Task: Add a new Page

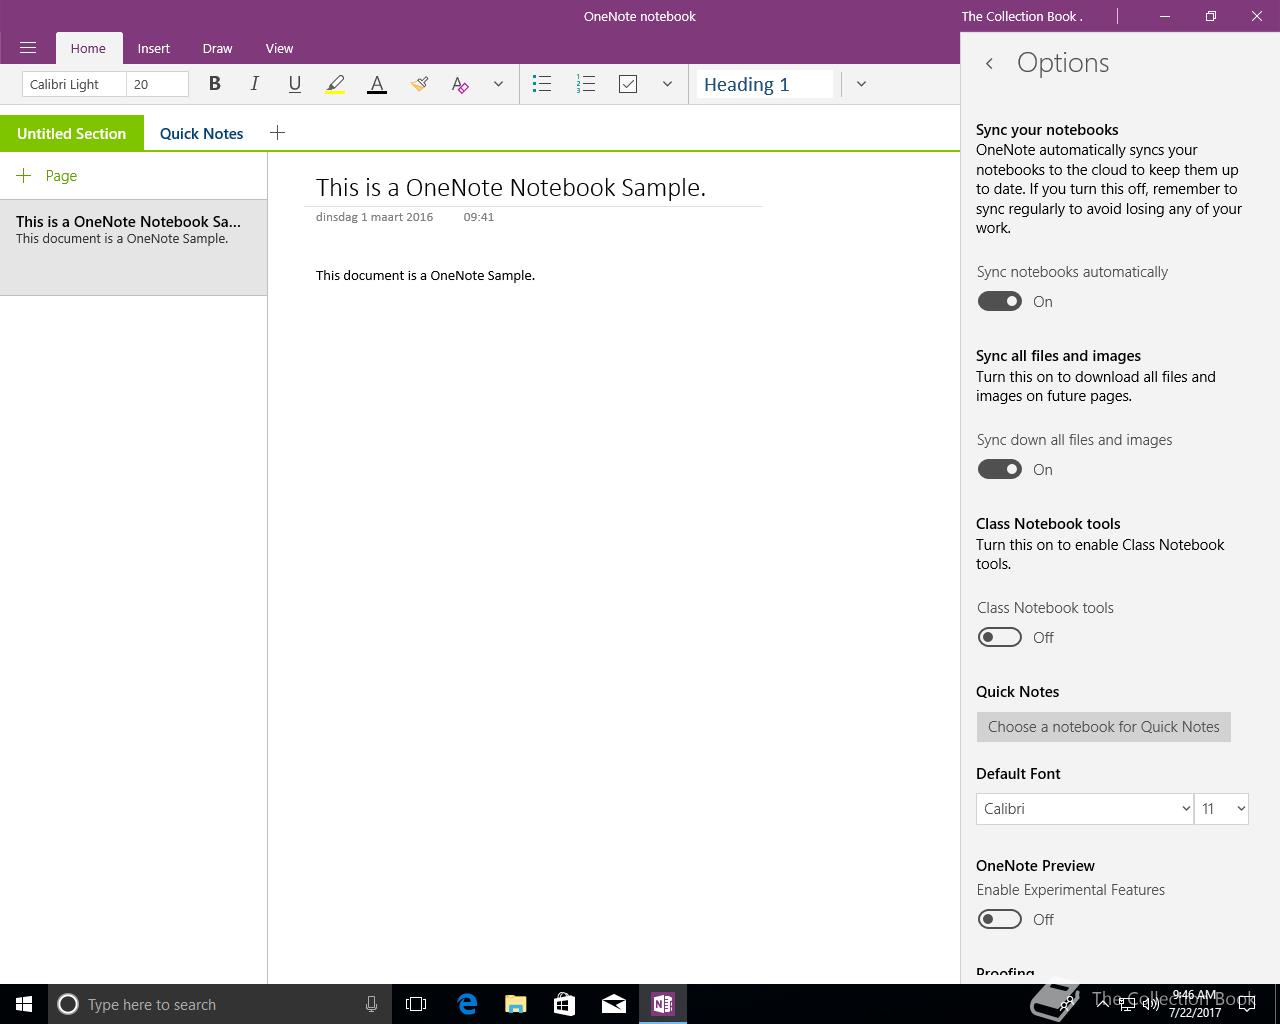Action: [x=47, y=175]
